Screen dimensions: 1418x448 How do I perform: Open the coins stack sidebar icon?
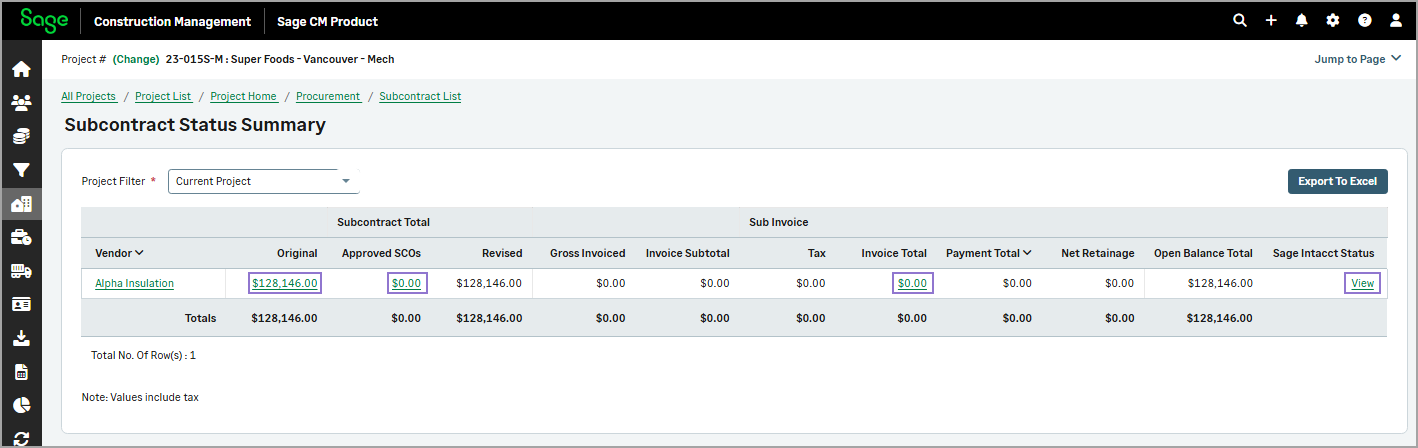(21, 137)
